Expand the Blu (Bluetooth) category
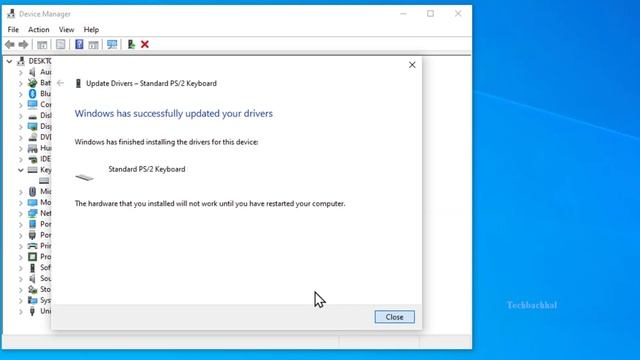The height and width of the screenshot is (360, 640). pos(20,93)
